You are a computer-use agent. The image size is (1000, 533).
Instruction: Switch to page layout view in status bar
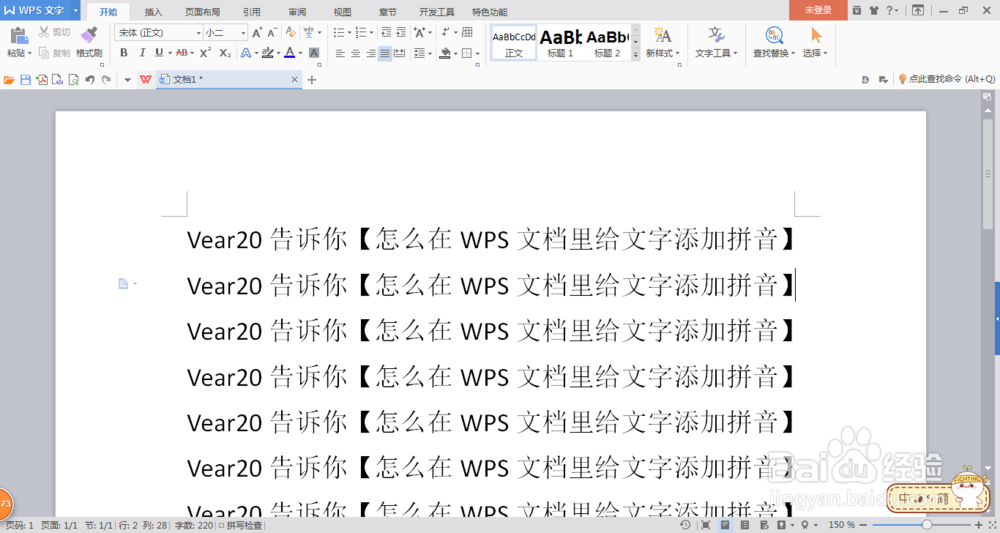pyautogui.click(x=725, y=525)
